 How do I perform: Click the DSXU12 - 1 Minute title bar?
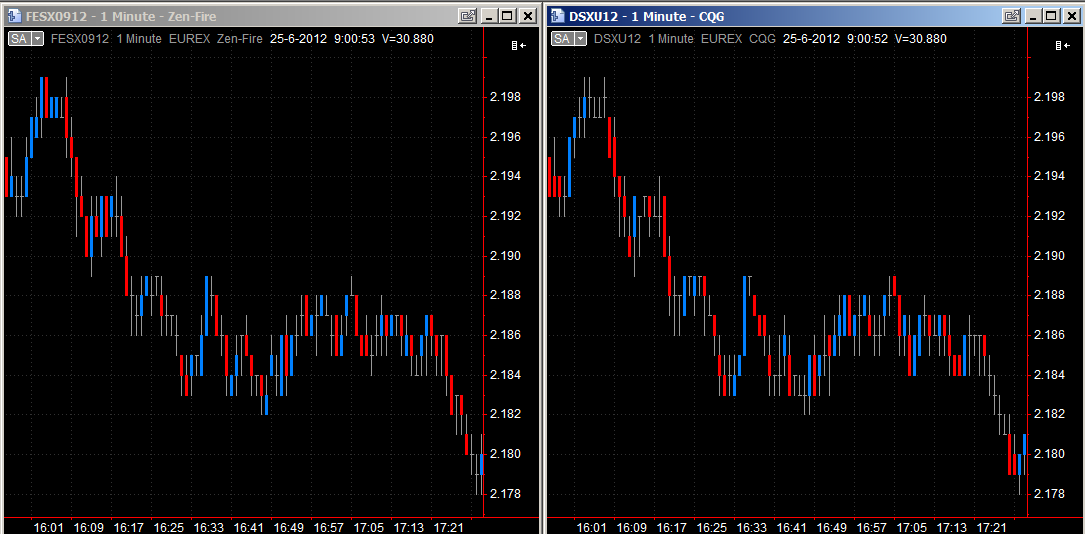tap(814, 15)
